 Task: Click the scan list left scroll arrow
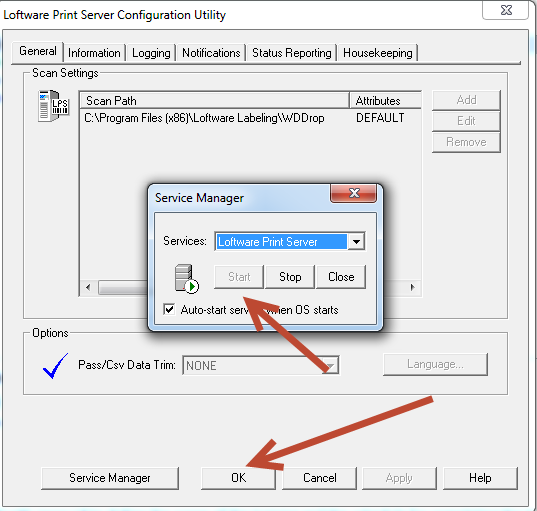click(88, 287)
